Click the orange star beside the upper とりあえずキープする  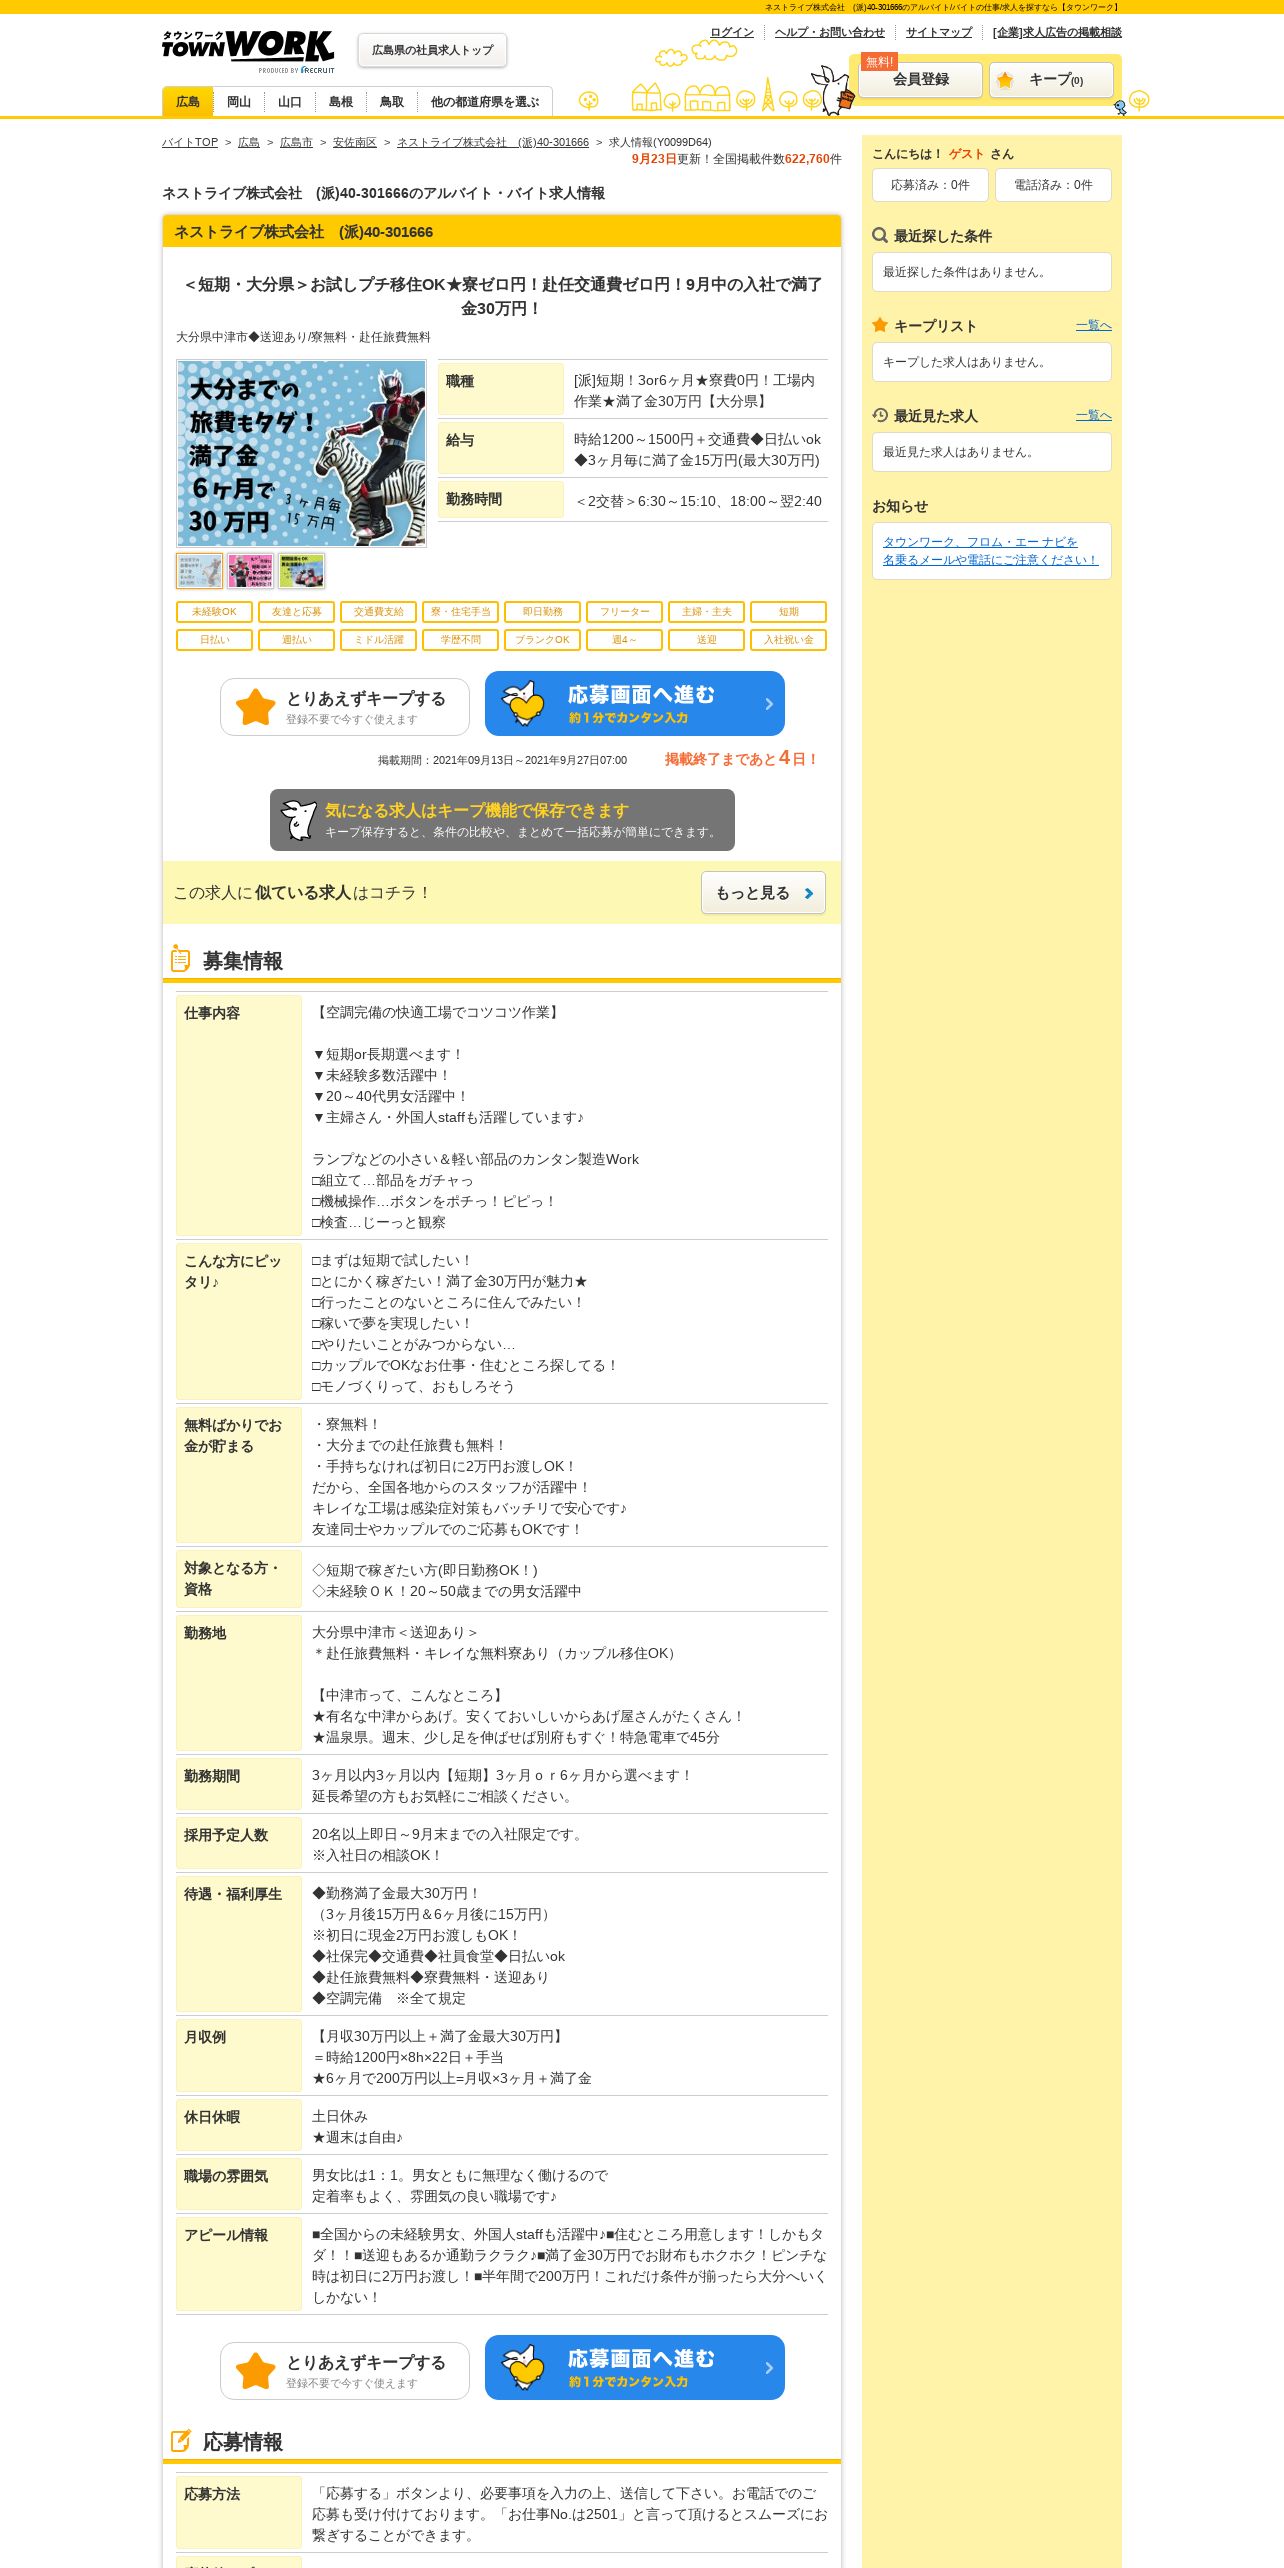pyautogui.click(x=255, y=707)
